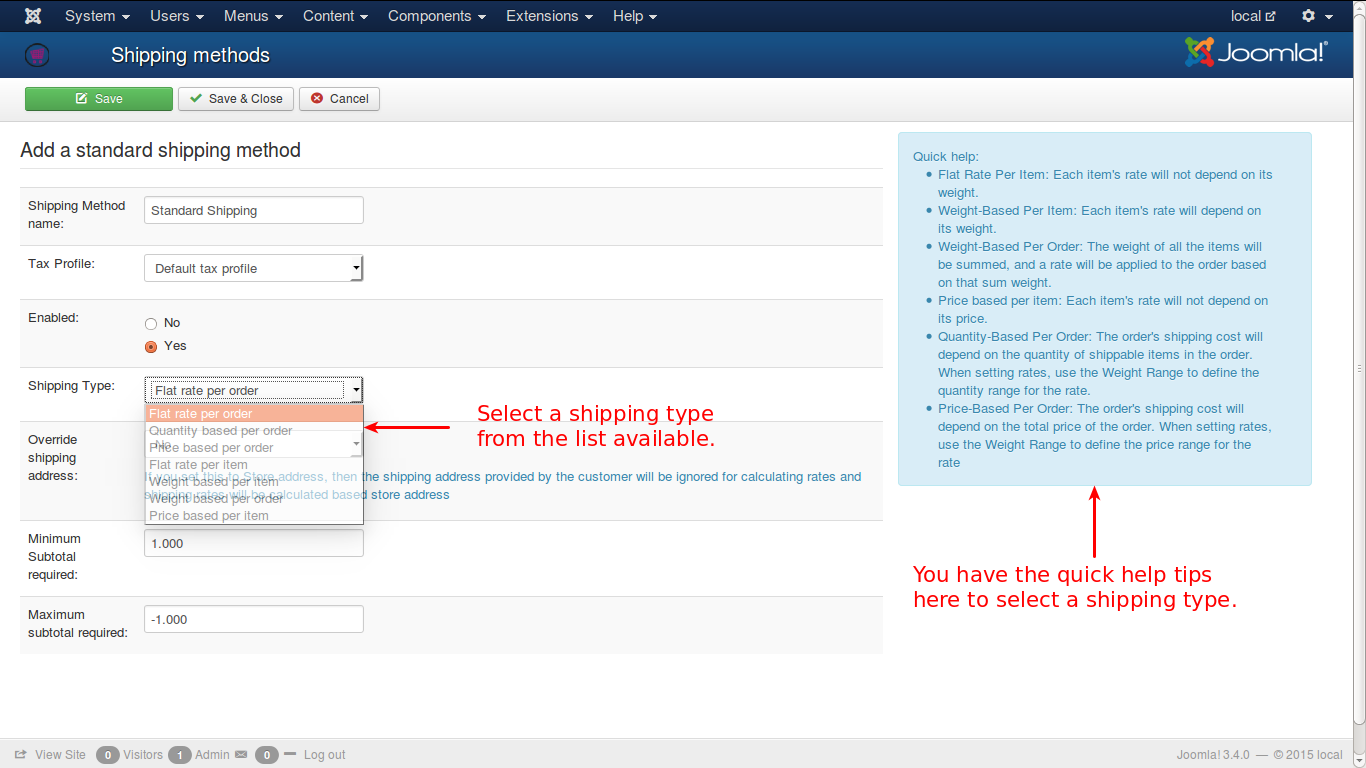This screenshot has height=768, width=1366.
Task: Click the View Site icon in footer
Action: 21,755
